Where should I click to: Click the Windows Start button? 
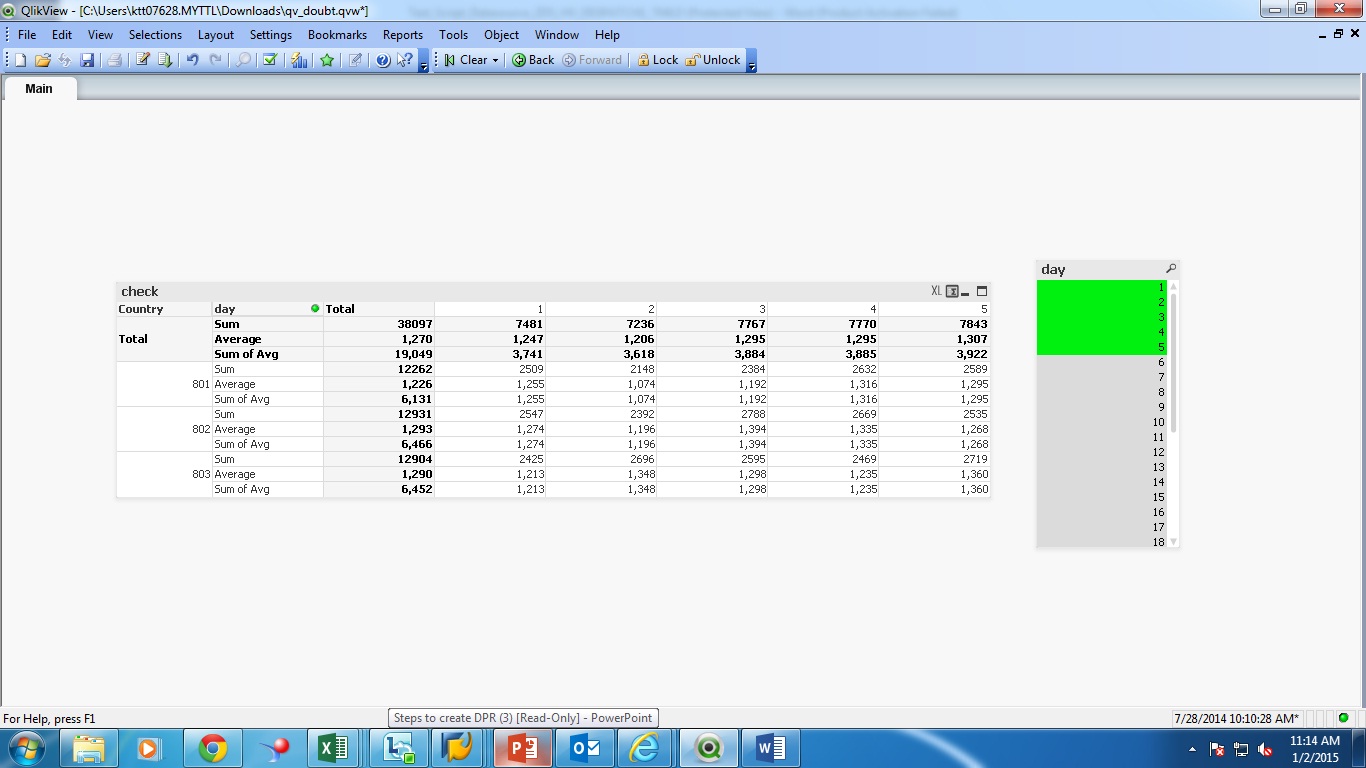click(x=26, y=748)
